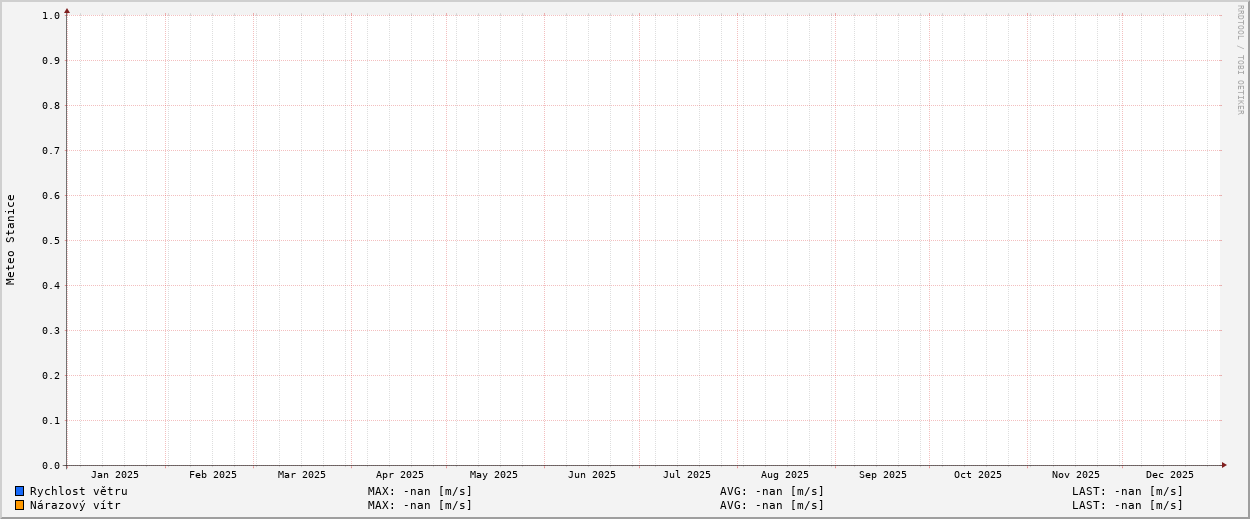The image size is (1250, 519).
Task: Click the 0.0 Y-axis tick label
Action: point(51,465)
